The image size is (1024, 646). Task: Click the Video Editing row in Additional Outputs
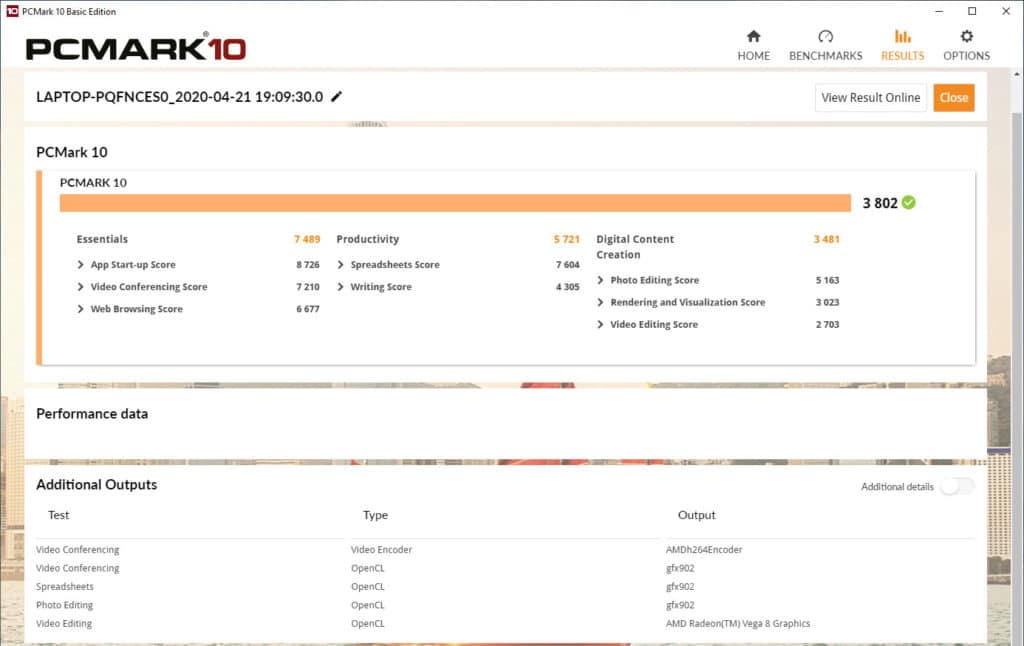point(504,624)
